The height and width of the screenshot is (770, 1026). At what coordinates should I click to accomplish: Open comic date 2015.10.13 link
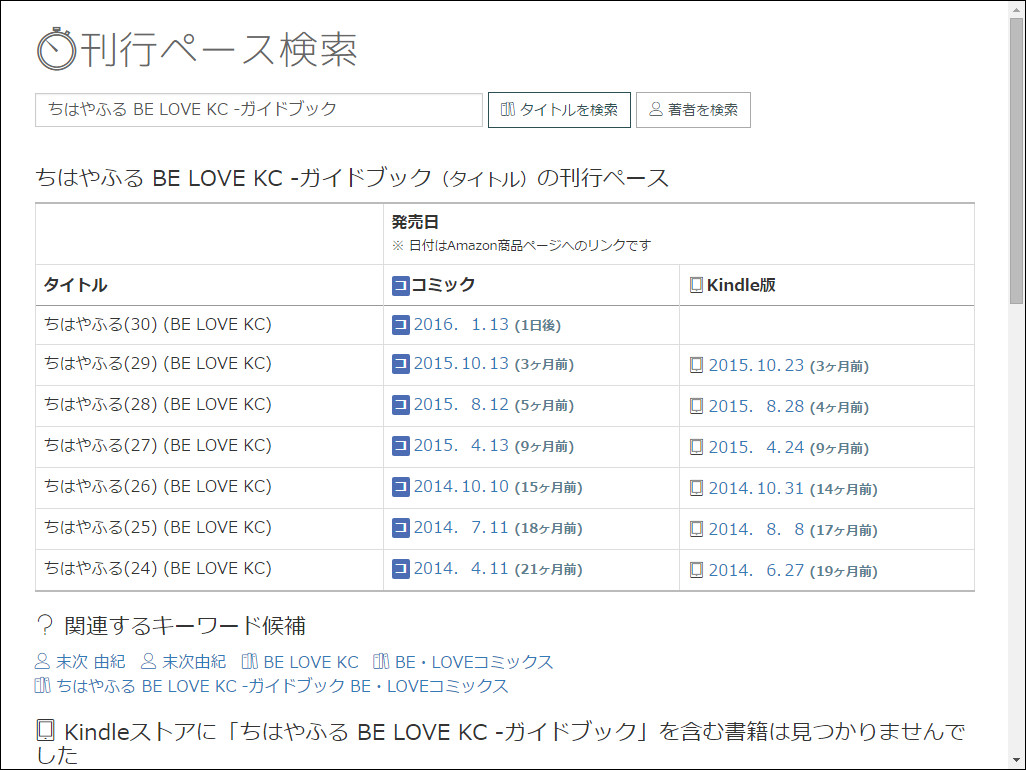click(461, 364)
